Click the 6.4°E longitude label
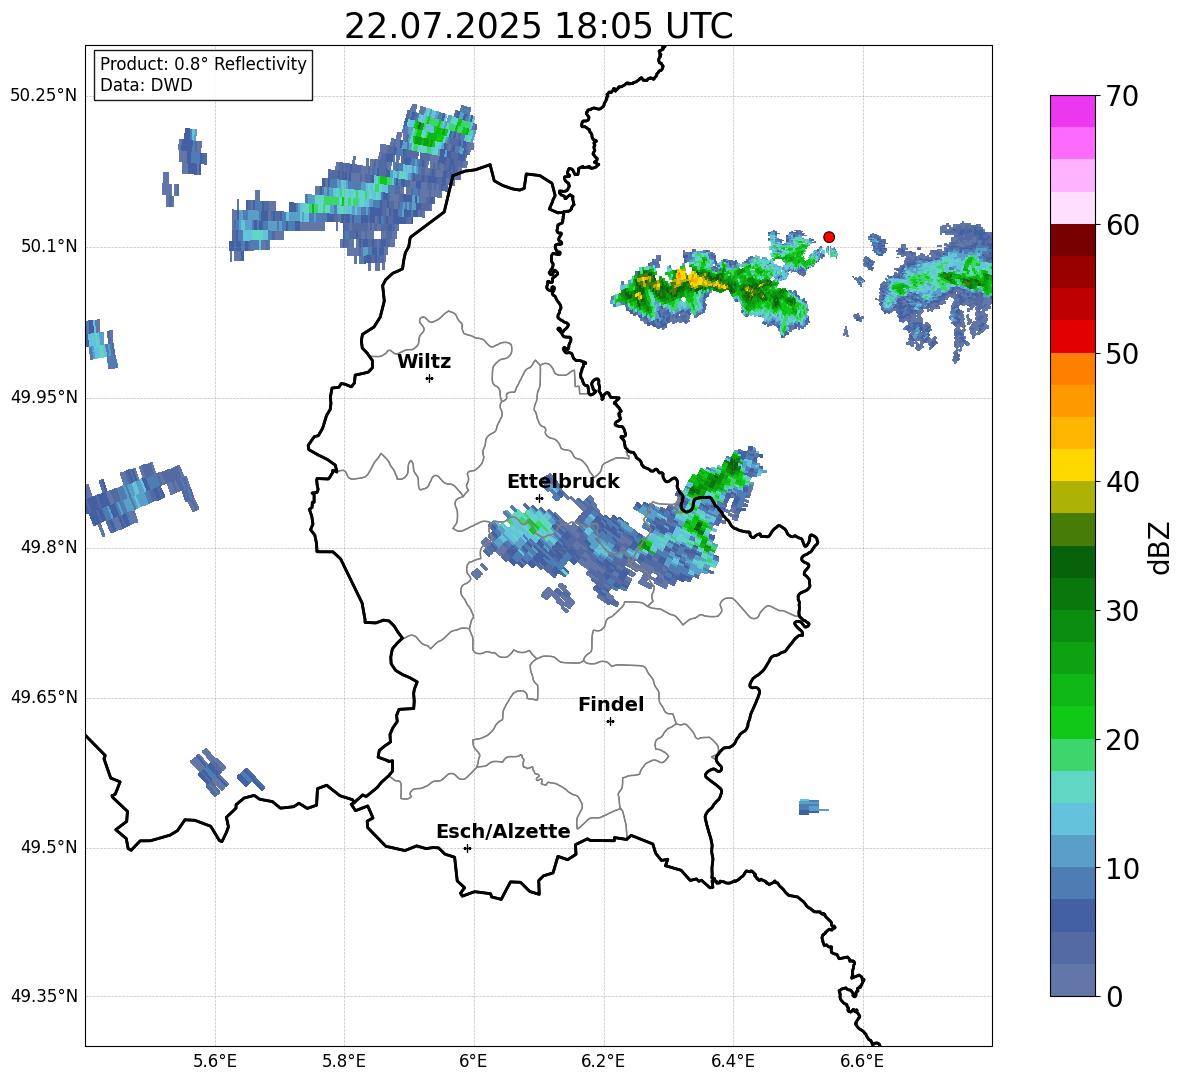 click(732, 1061)
